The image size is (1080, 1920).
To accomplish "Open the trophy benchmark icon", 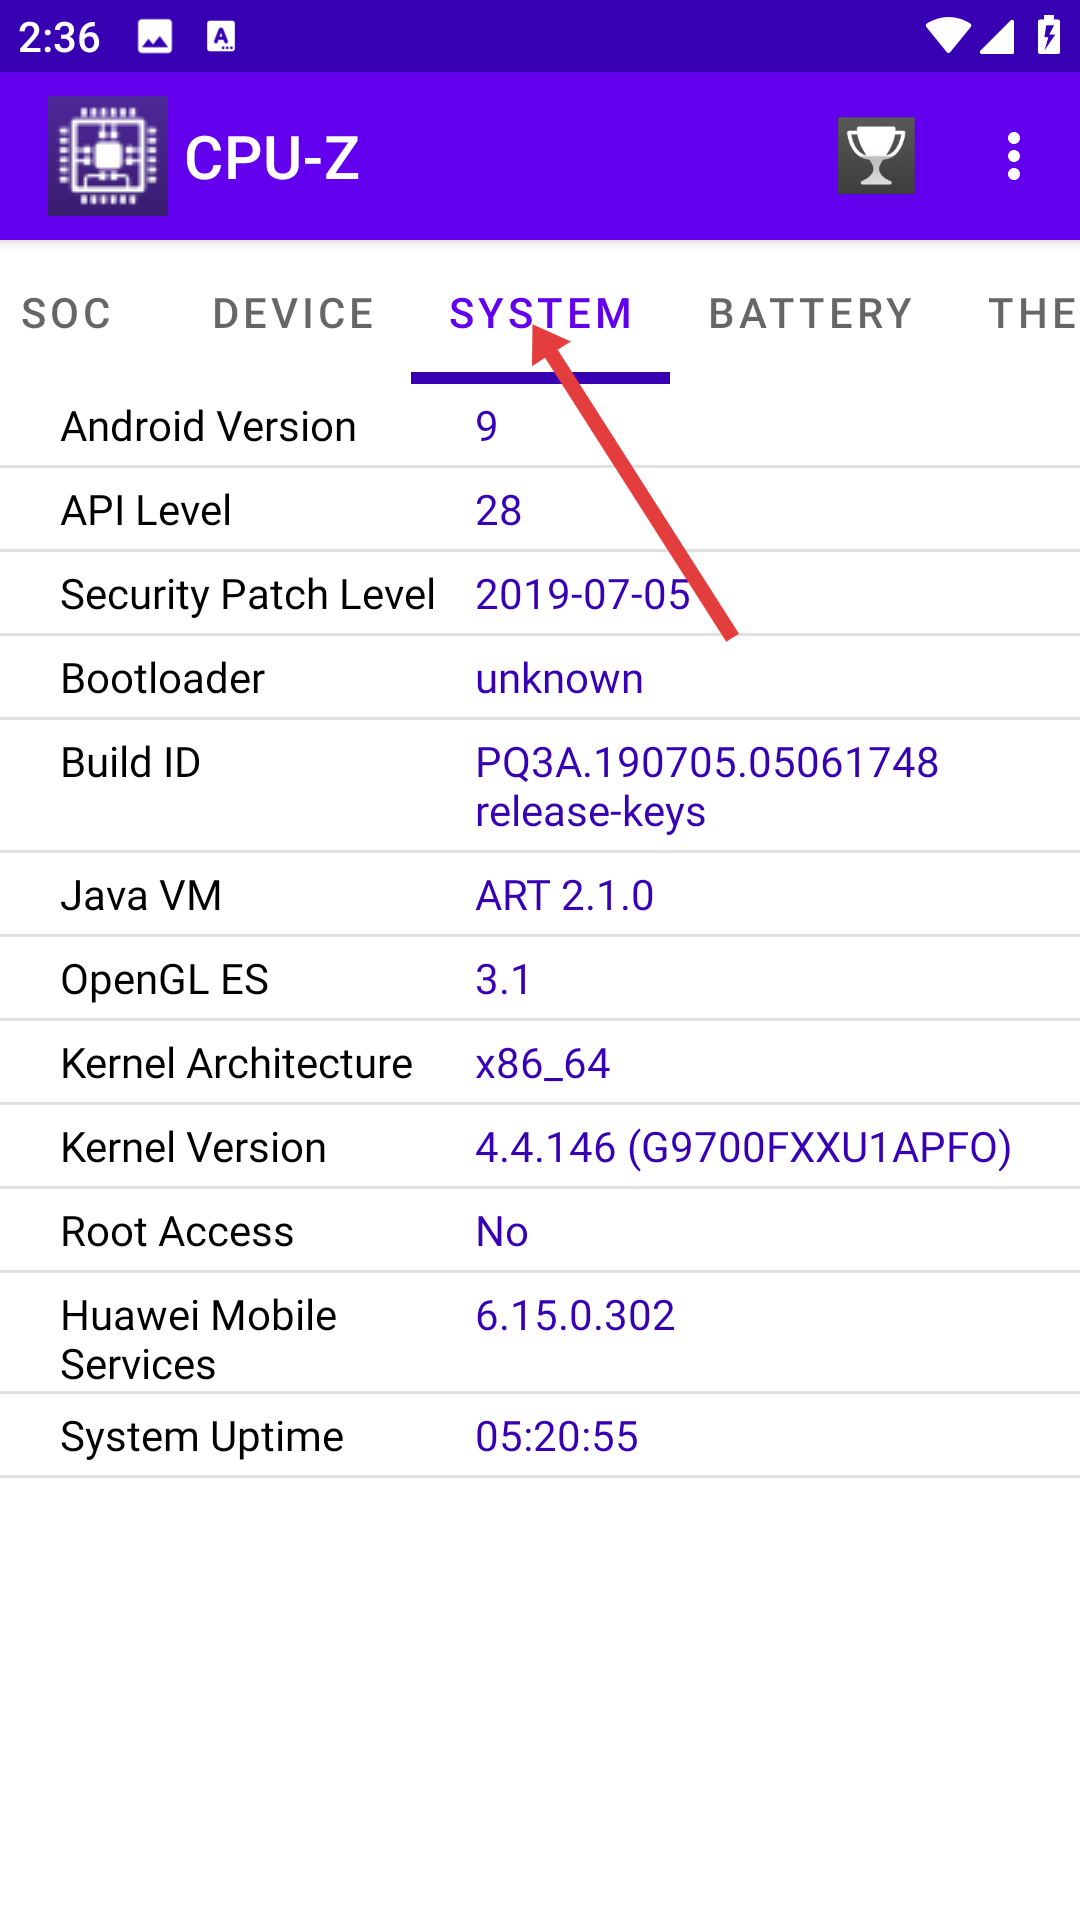I will coord(876,156).
